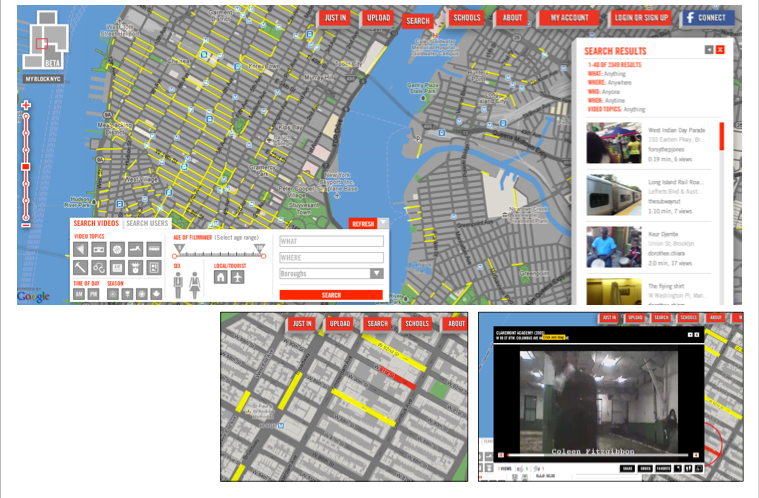Collapse search panel with arrow beside Refresh

coord(383,223)
